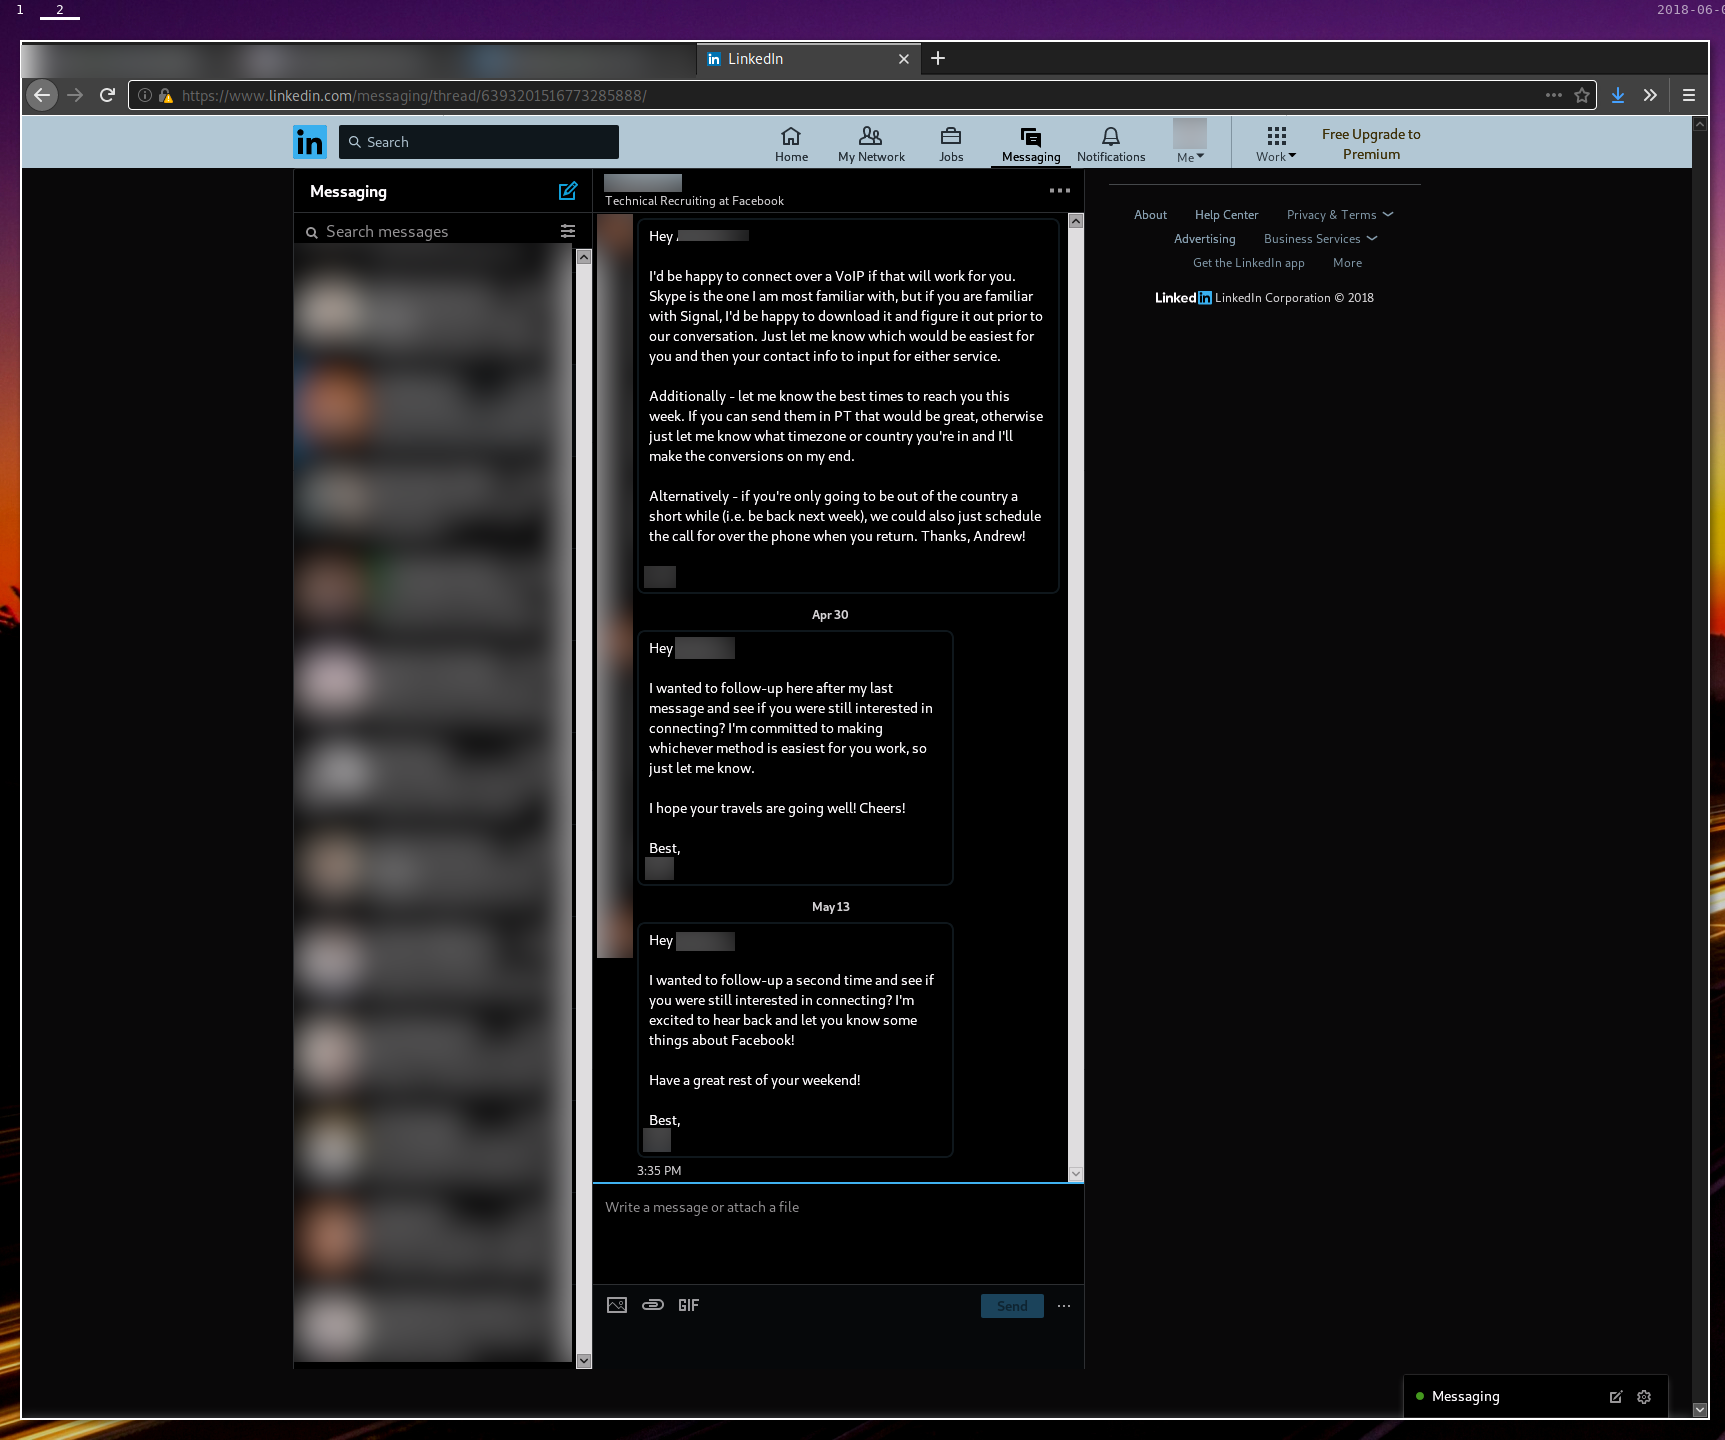
Task: Open the Help Center link
Action: pos(1226,215)
